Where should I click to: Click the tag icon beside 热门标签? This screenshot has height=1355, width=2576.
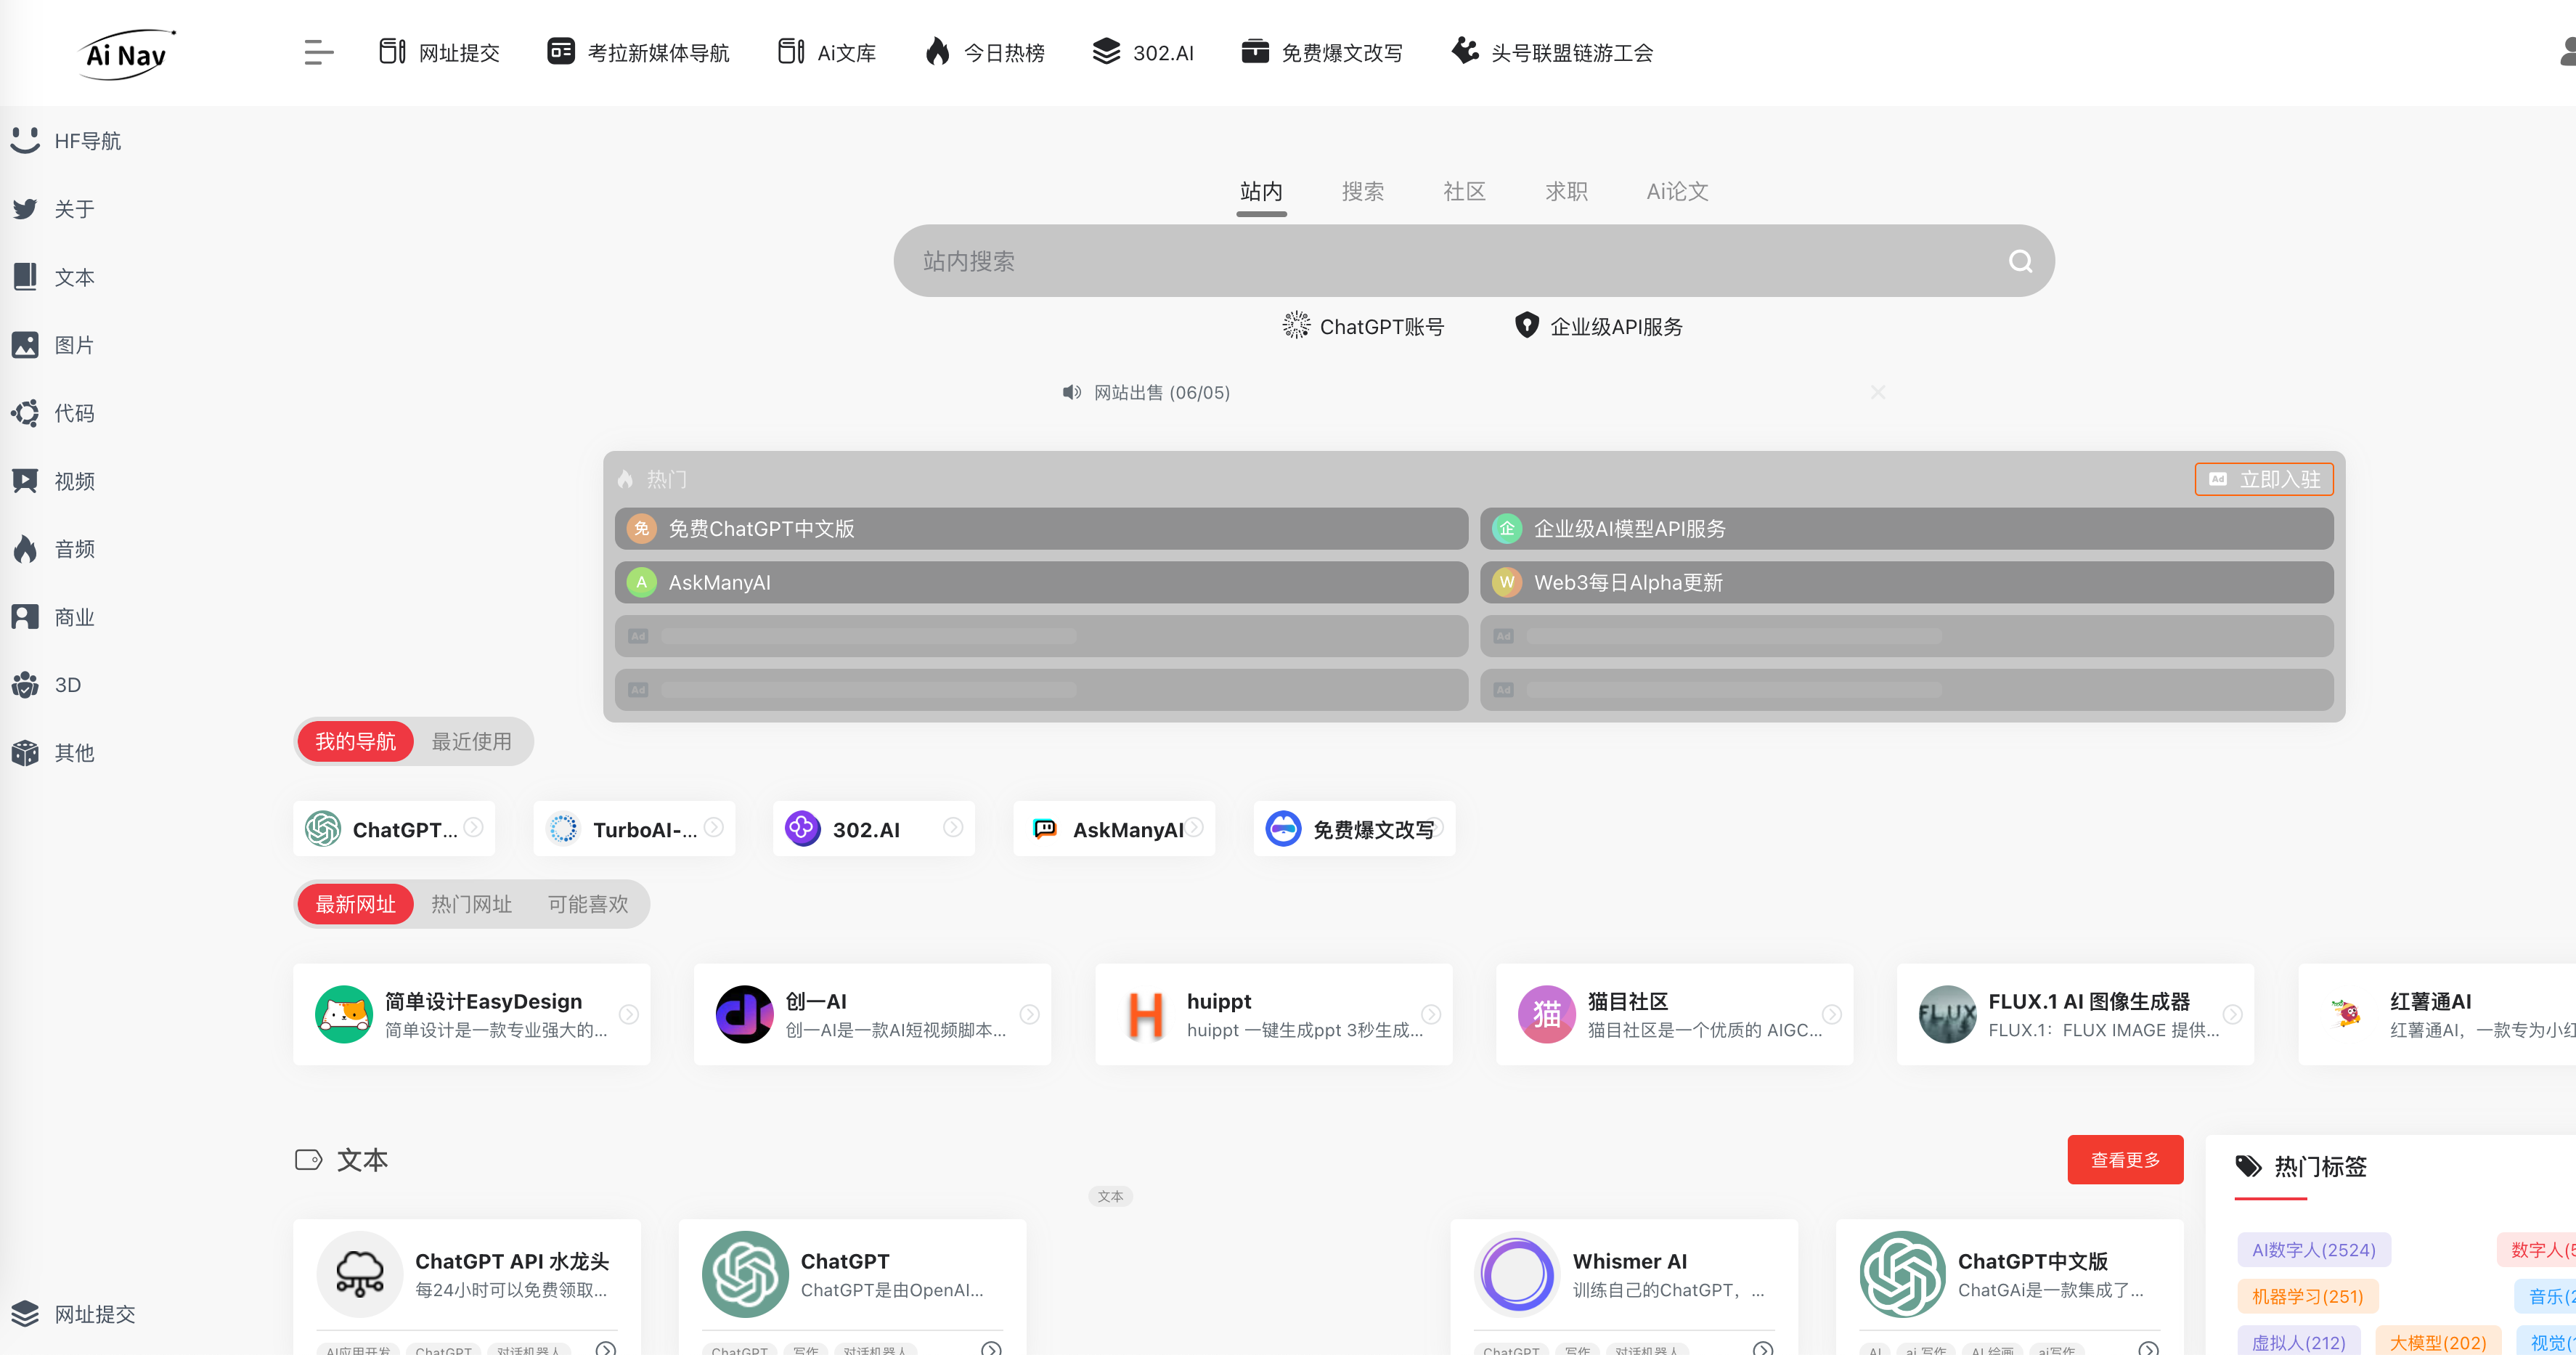2248,1165
